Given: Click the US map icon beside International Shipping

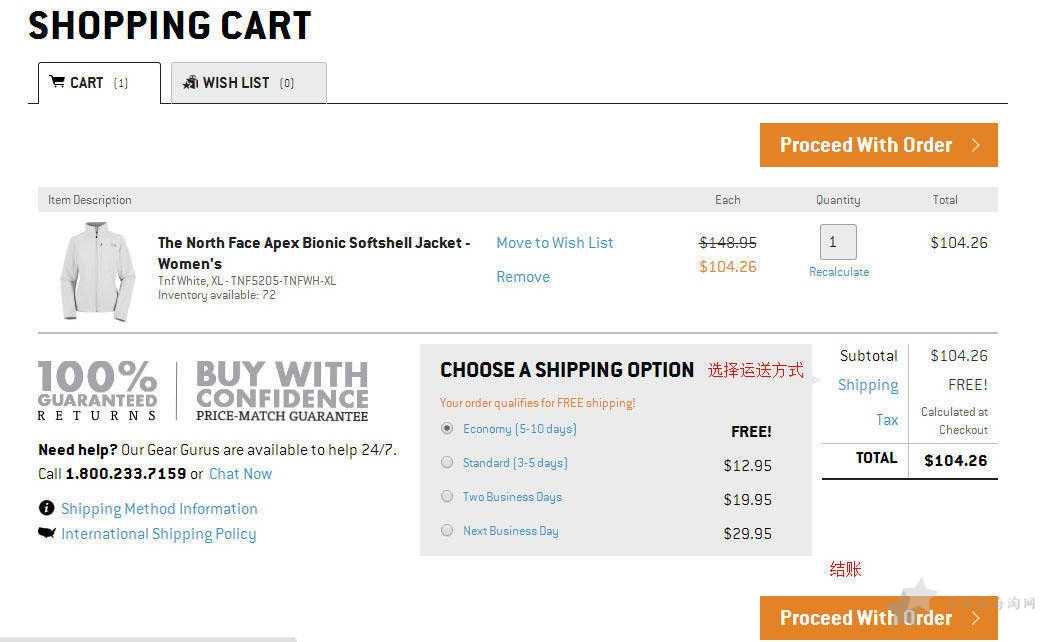Looking at the screenshot, I should click(x=47, y=532).
